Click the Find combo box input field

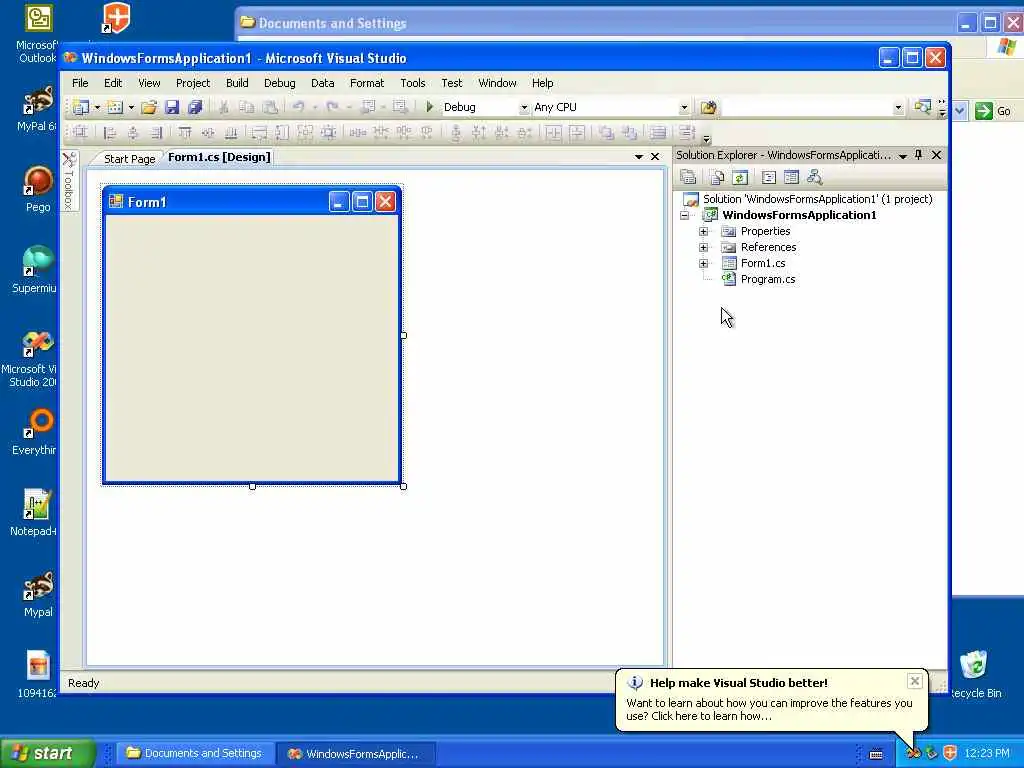(807, 108)
